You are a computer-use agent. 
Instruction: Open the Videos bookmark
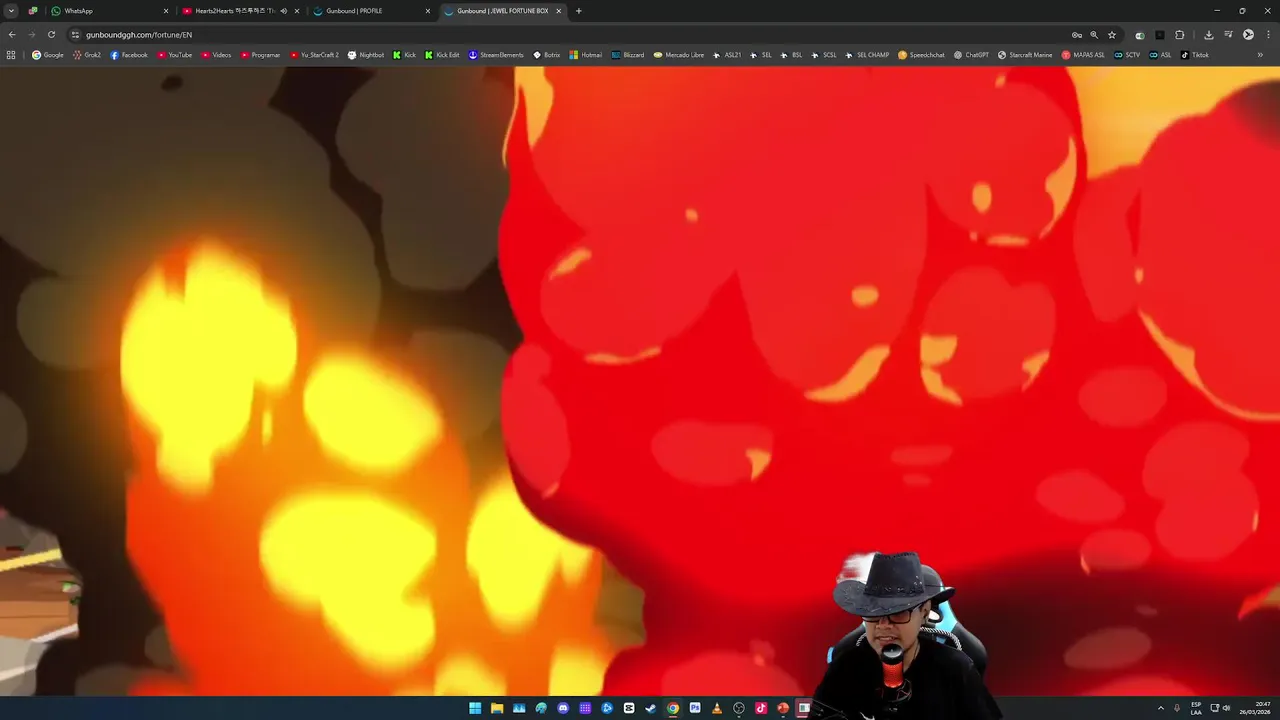pyautogui.click(x=216, y=55)
